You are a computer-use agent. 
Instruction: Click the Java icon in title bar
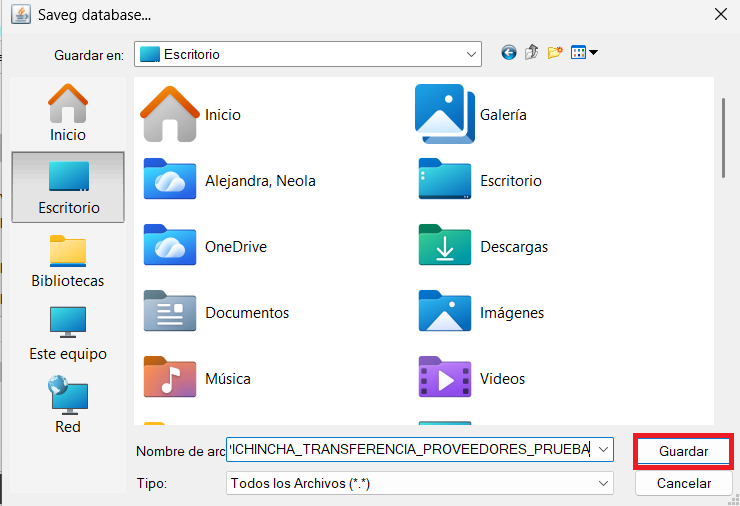coord(21,14)
